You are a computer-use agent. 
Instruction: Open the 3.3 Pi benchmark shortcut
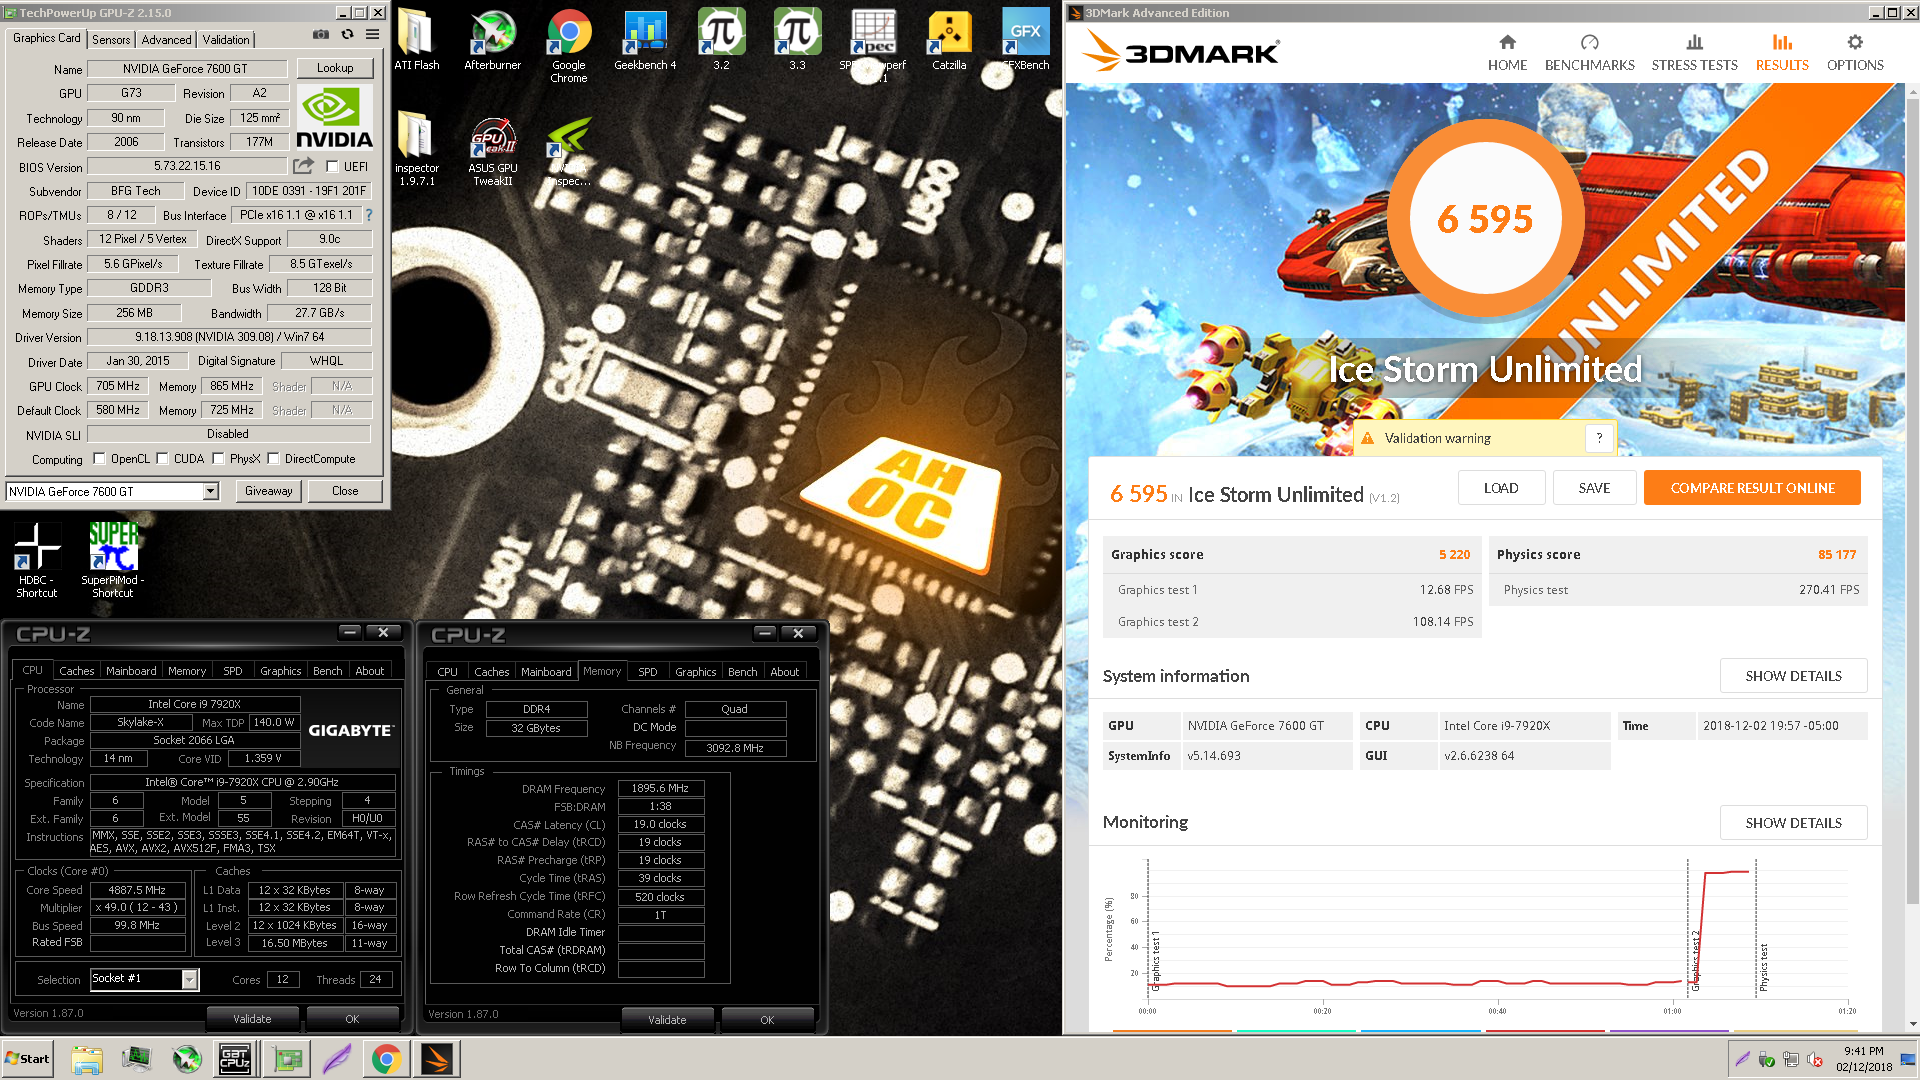797,40
